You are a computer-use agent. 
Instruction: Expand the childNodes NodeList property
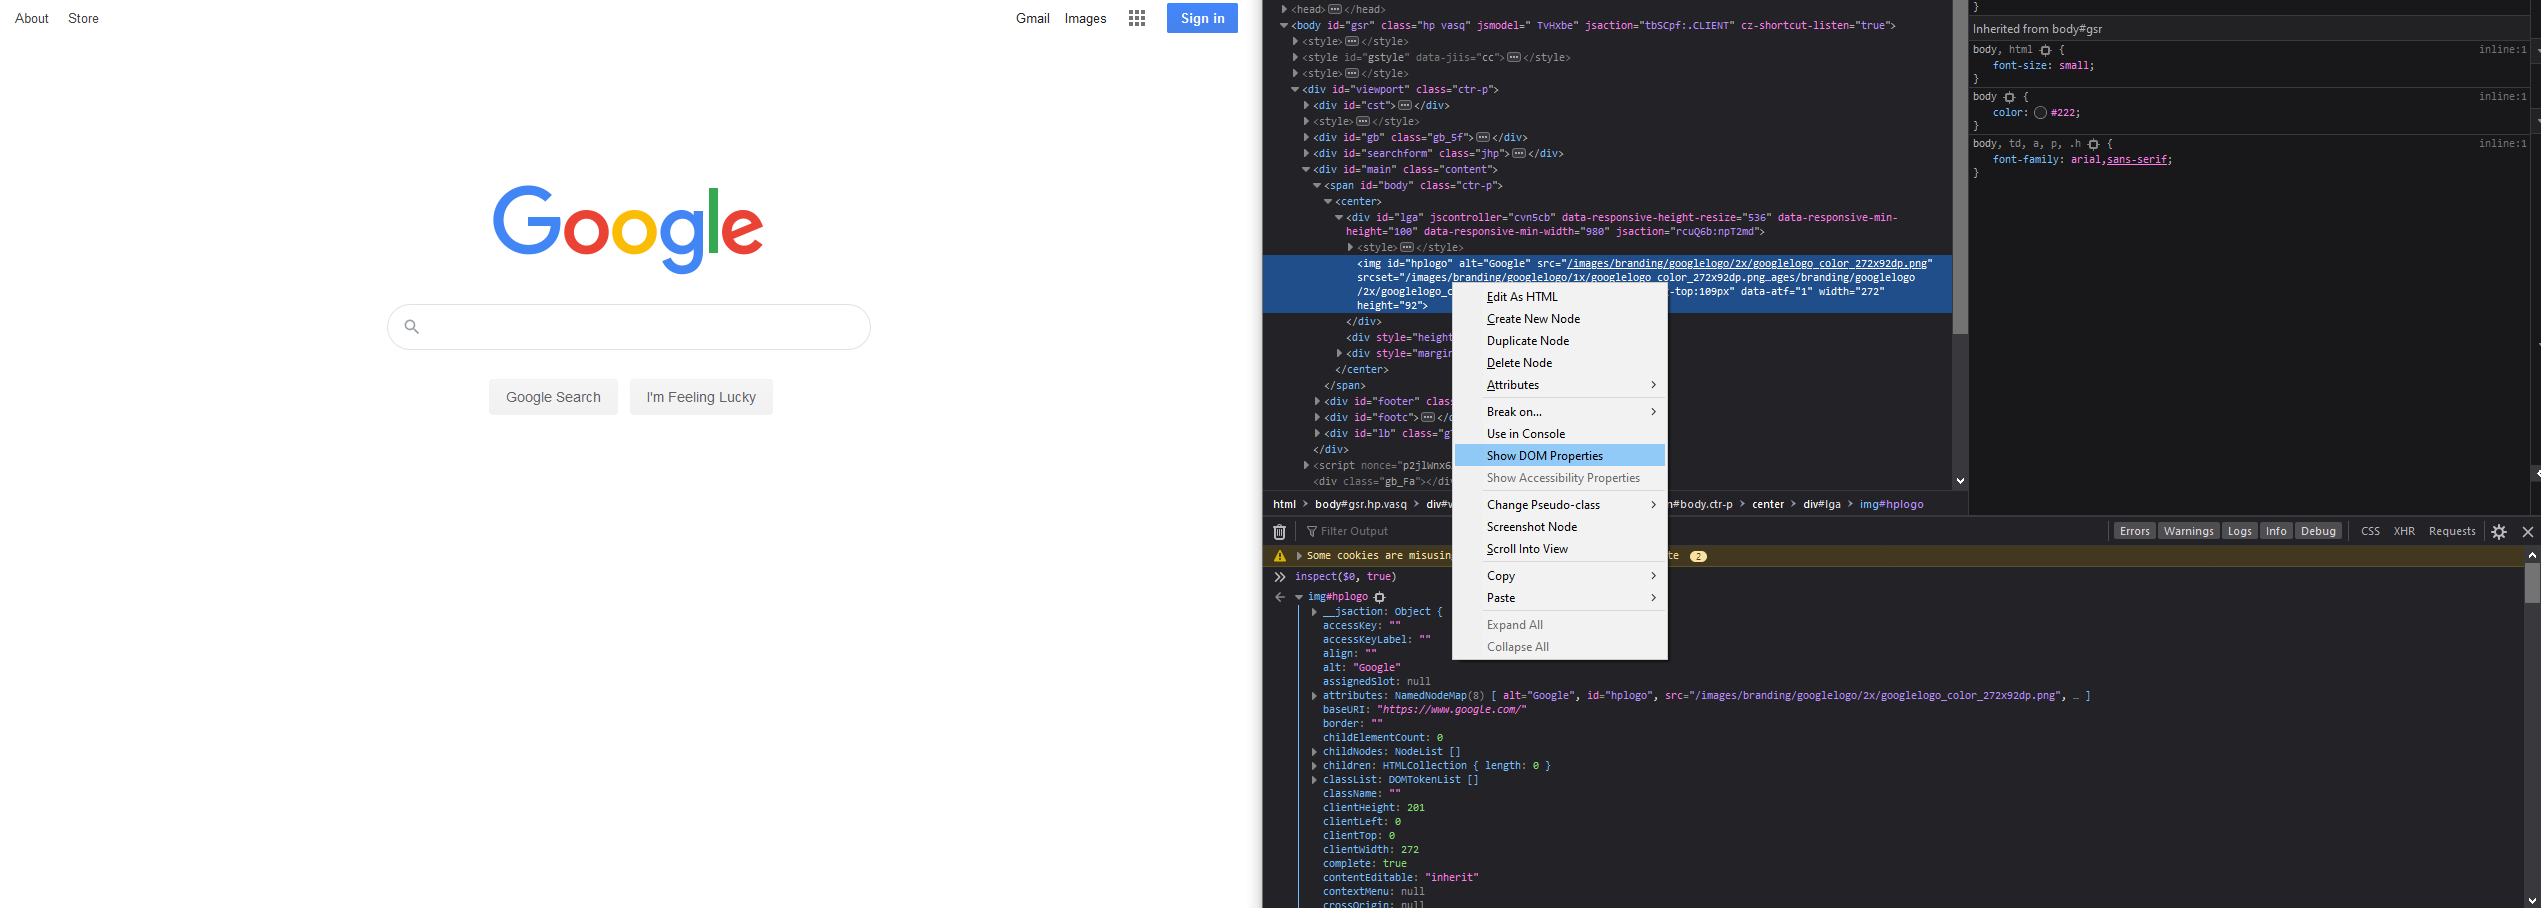click(x=1314, y=752)
